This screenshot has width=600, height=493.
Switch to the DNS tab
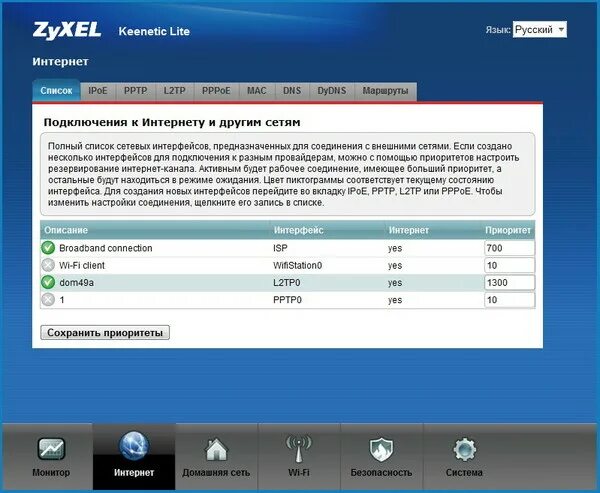point(292,91)
